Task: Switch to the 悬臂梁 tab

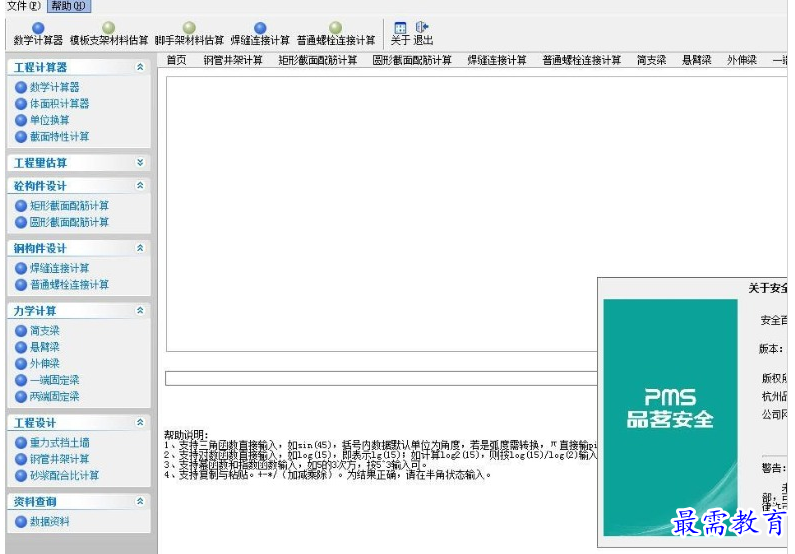Action: [x=697, y=60]
